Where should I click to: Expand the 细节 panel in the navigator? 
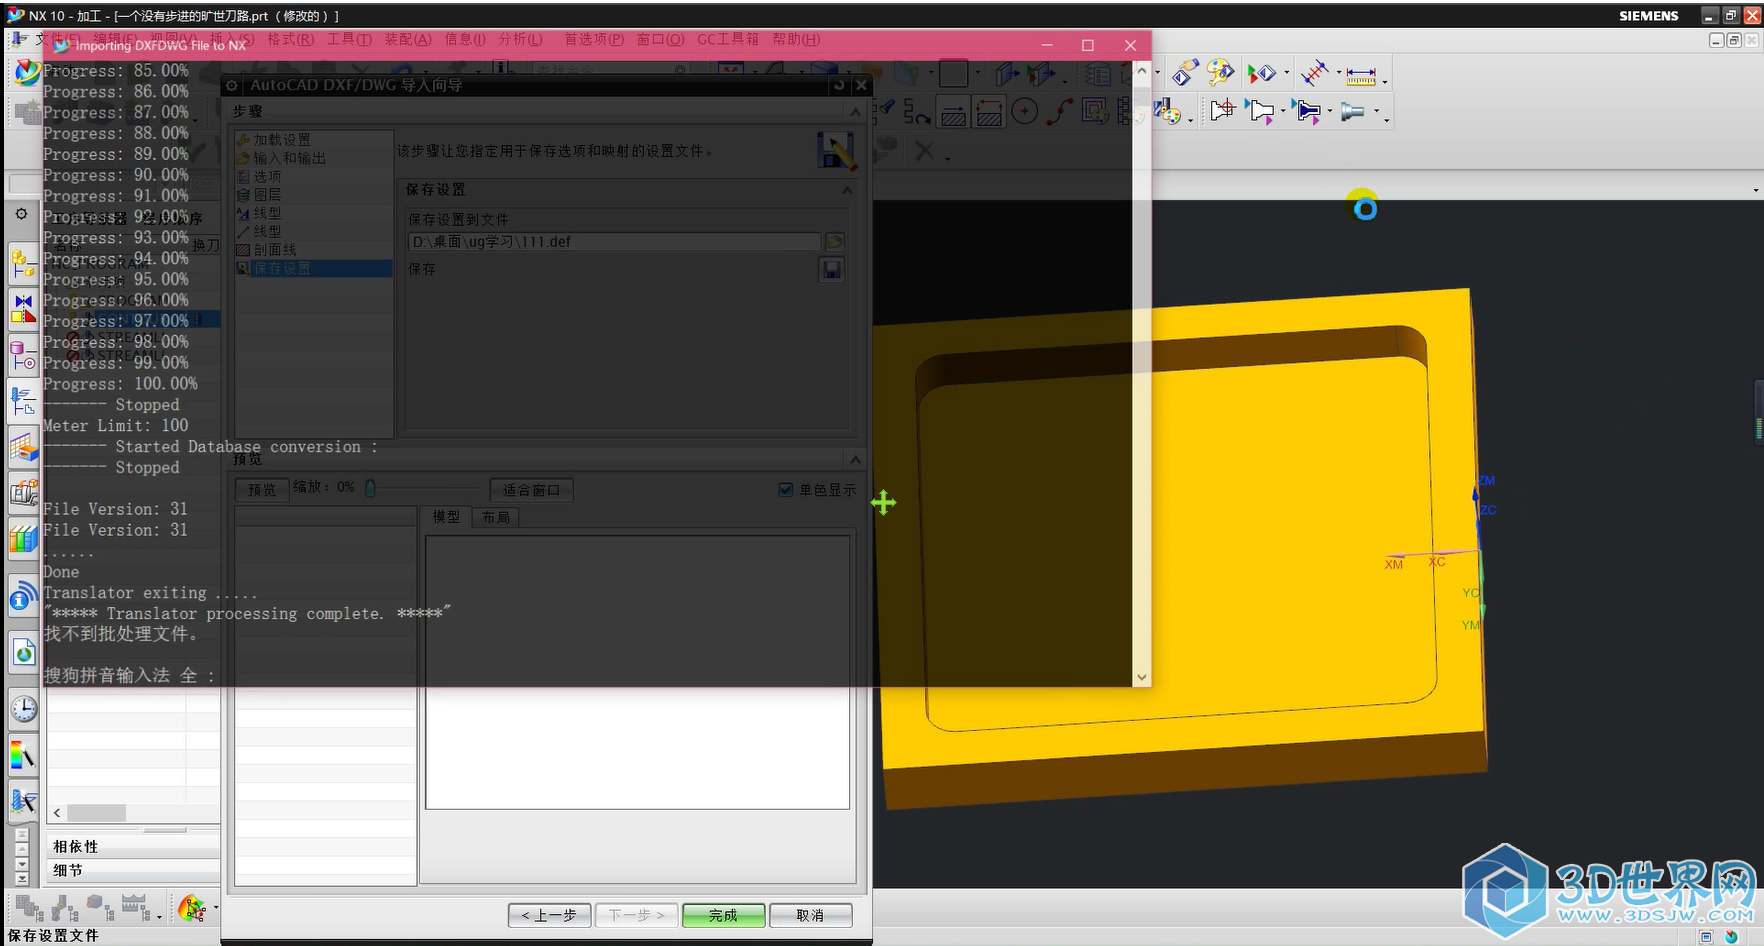click(x=133, y=870)
